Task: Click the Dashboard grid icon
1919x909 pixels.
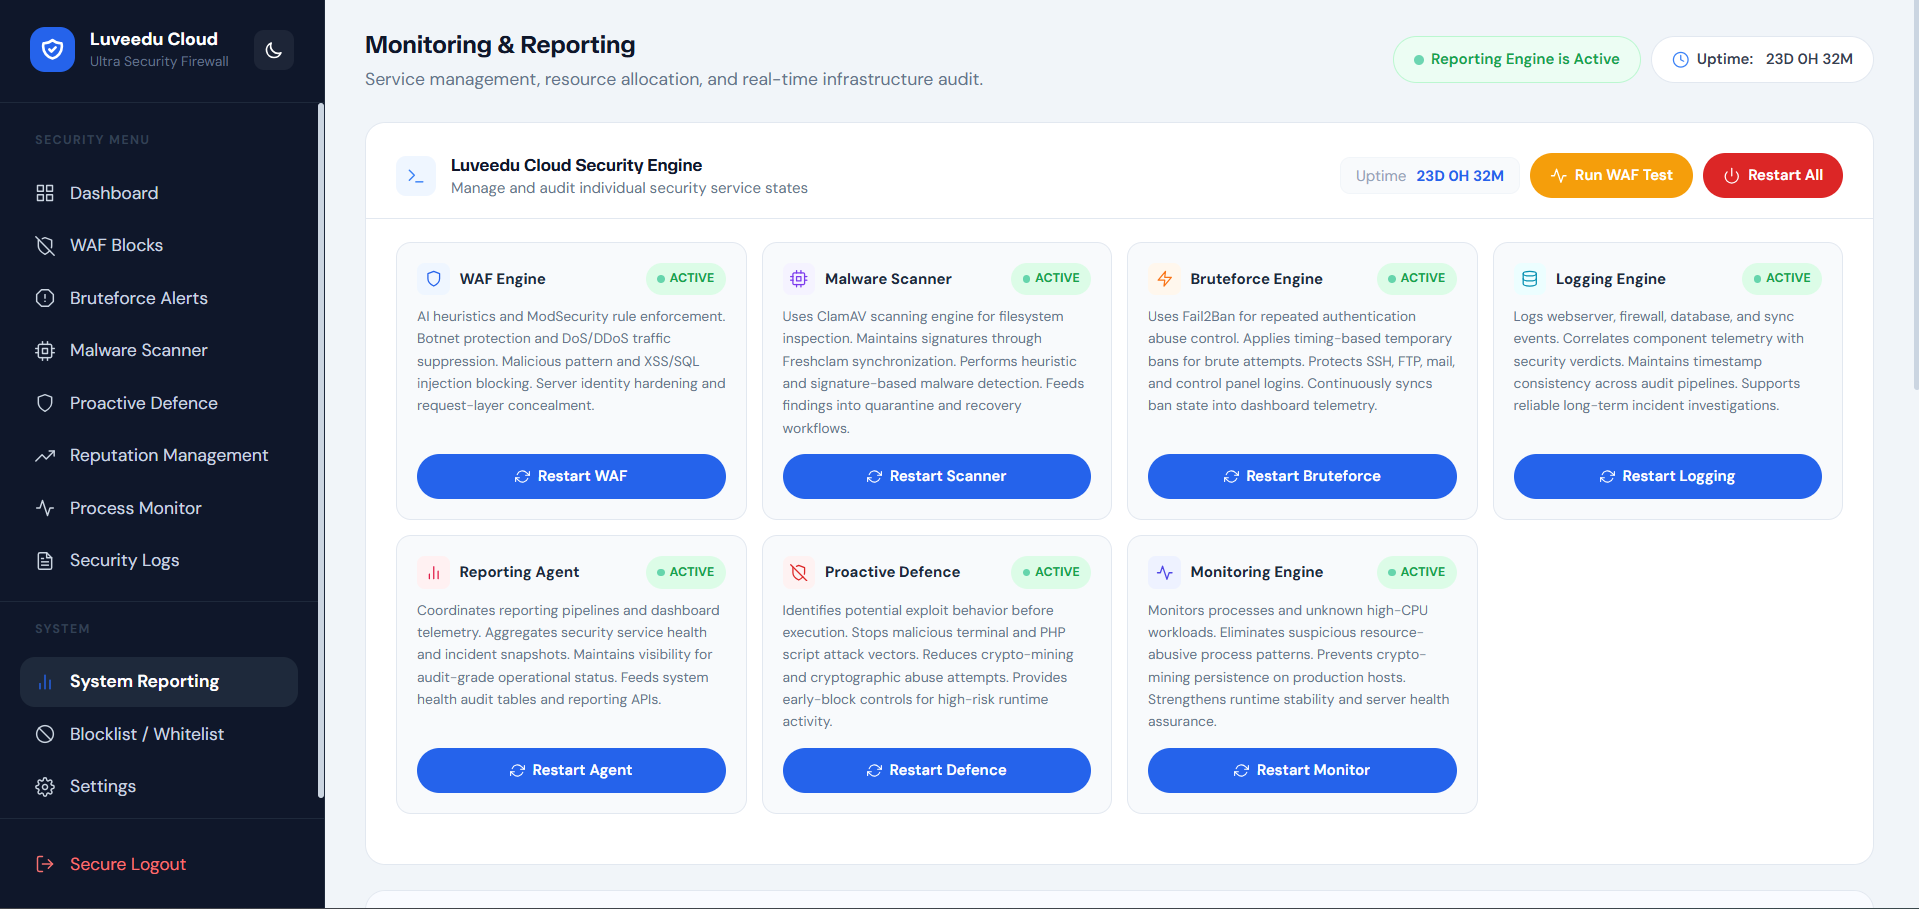Action: (x=45, y=193)
